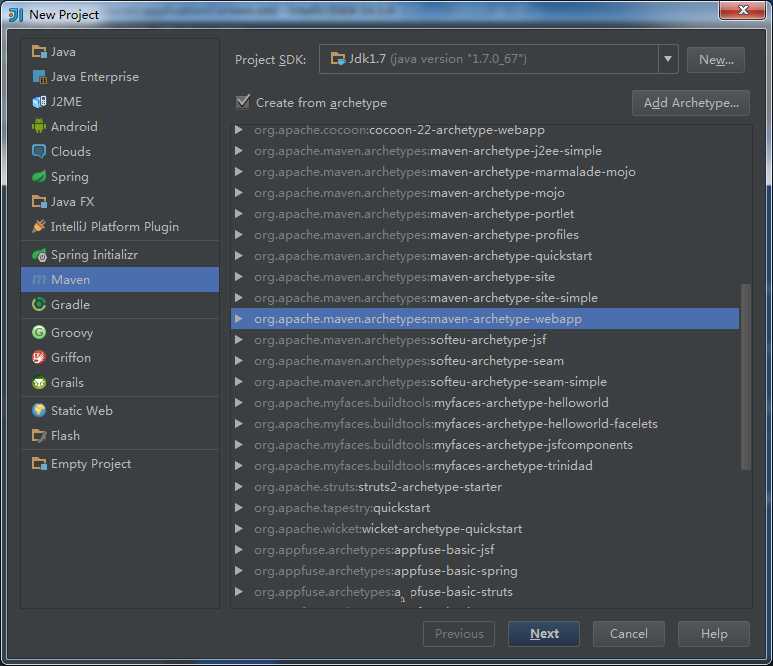Image resolution: width=773 pixels, height=666 pixels.
Task: Select Java Enterprise project category
Action: click(120, 76)
